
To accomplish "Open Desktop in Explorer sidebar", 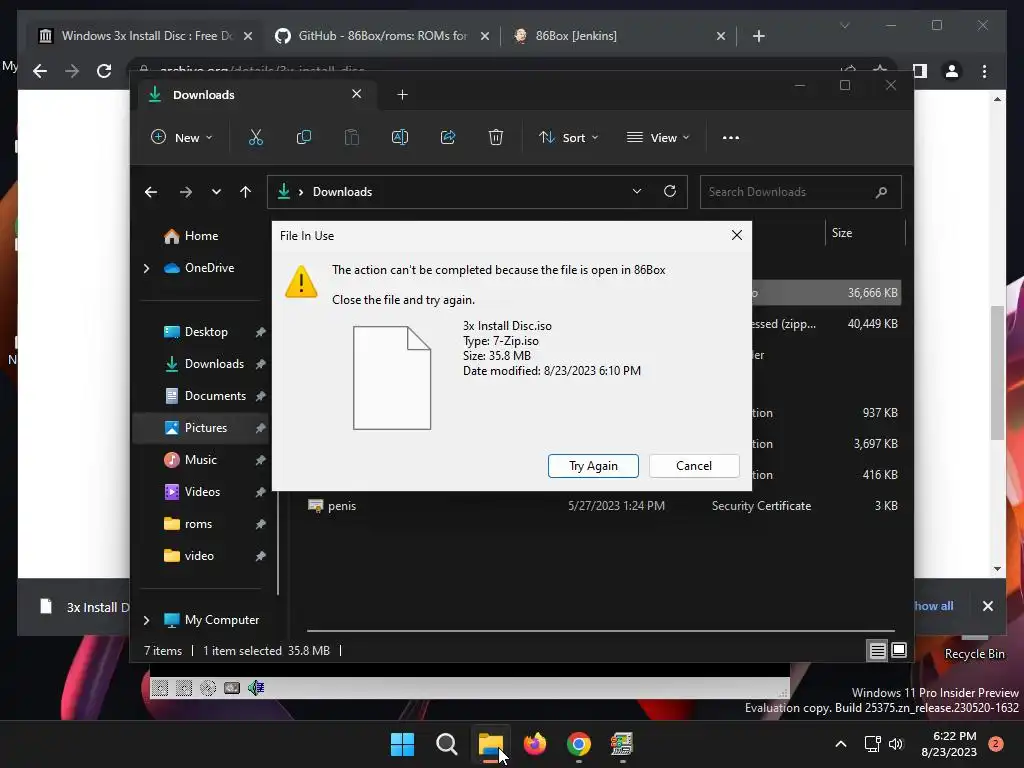I will pos(206,332).
